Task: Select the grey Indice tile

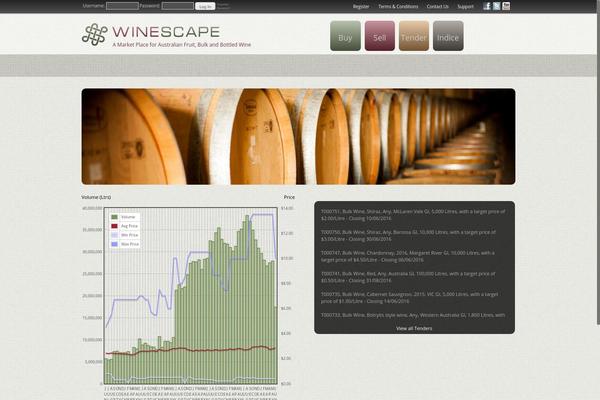Action: 448,36
